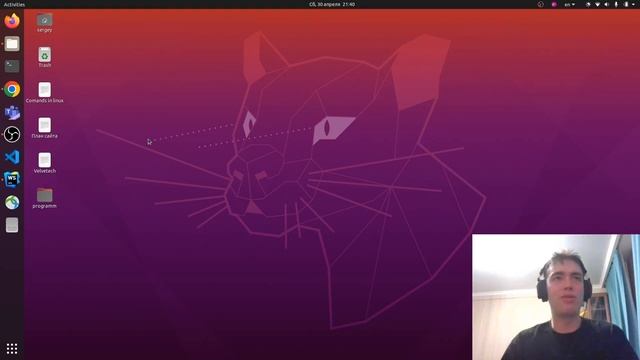Select the Comands in linux file

pyautogui.click(x=44, y=92)
